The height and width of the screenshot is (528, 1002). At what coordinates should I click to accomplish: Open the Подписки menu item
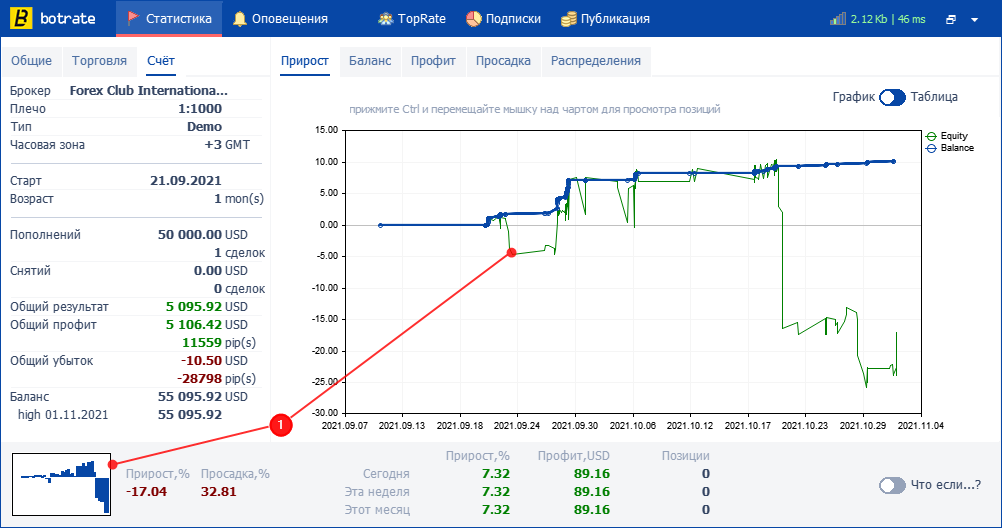click(x=504, y=19)
